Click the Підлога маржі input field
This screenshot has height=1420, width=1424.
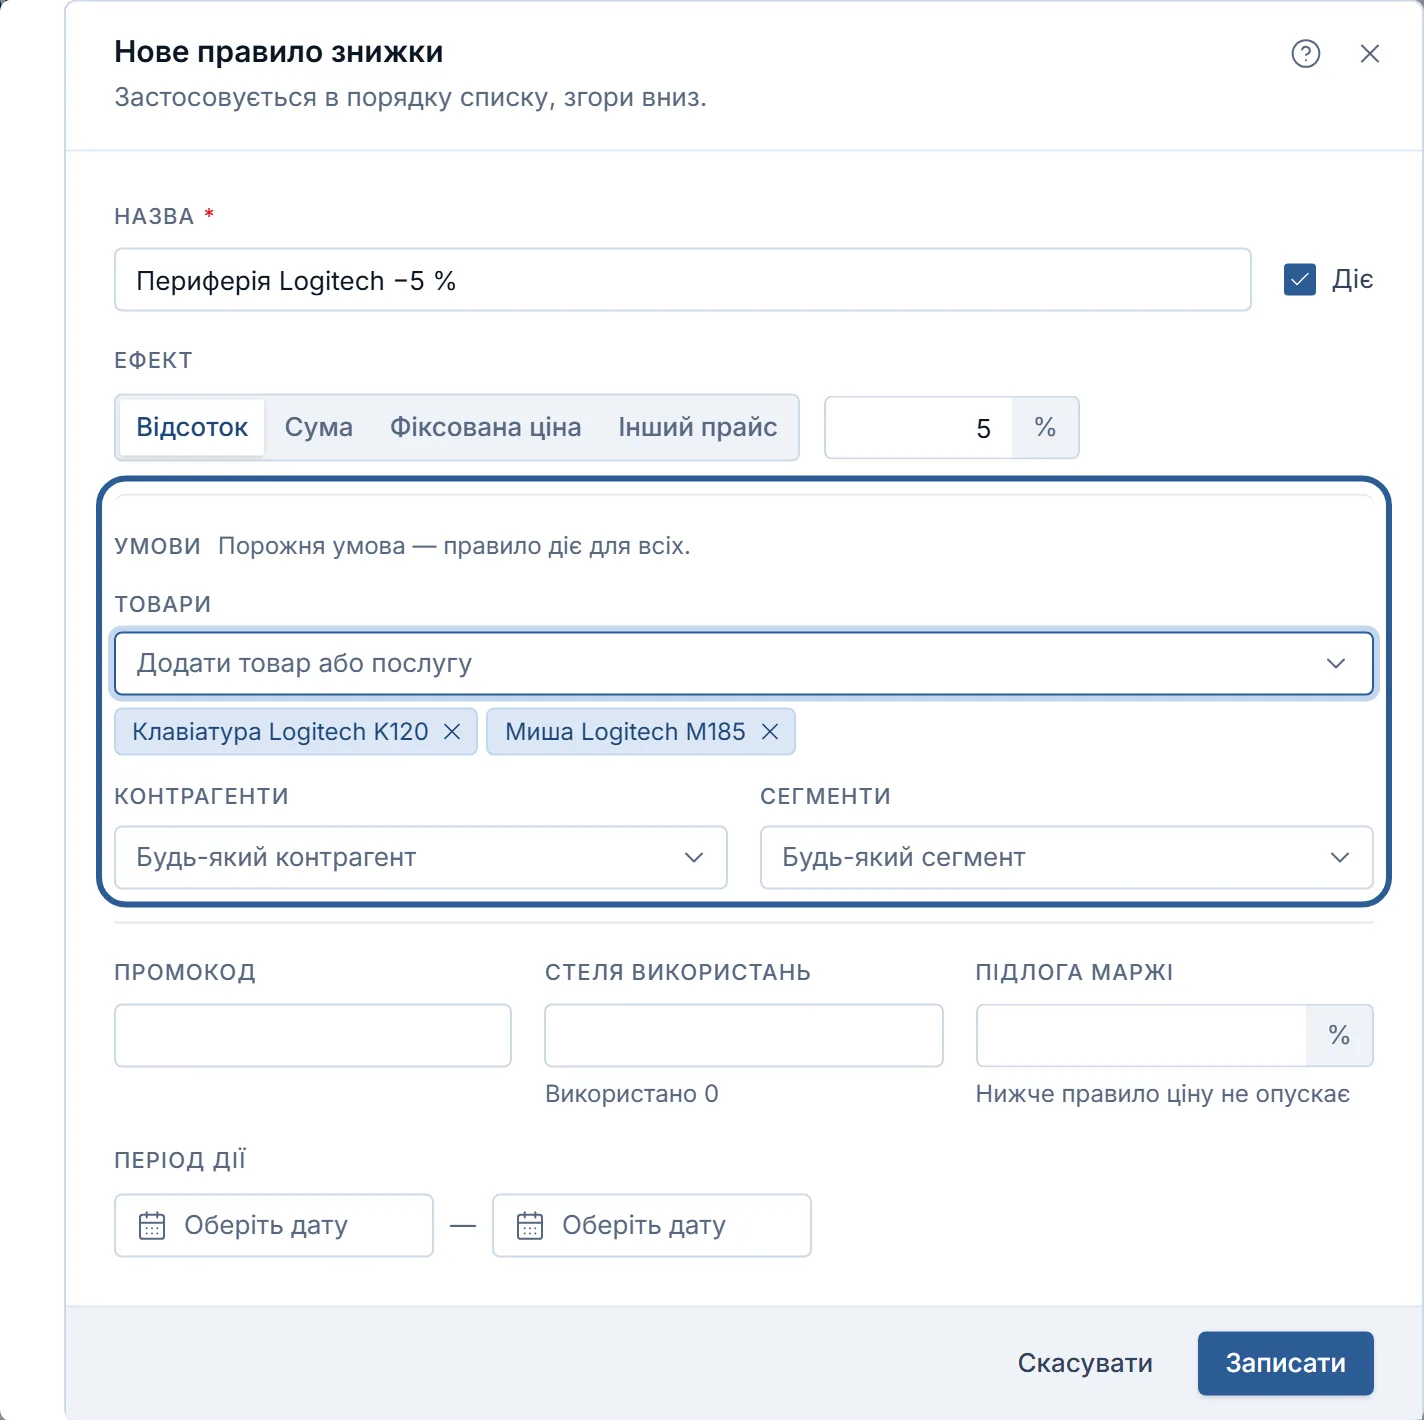click(1142, 1036)
